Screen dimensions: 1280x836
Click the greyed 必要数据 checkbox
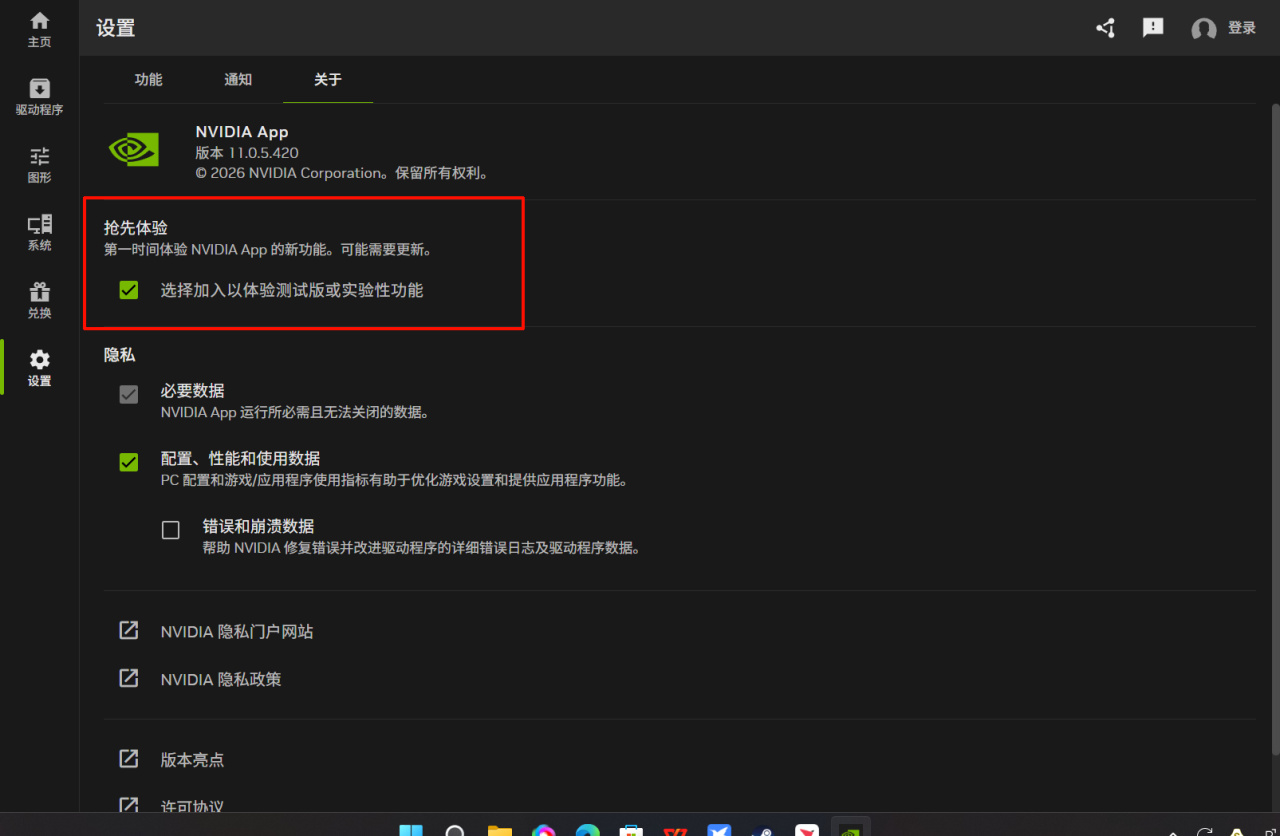pyautogui.click(x=129, y=395)
